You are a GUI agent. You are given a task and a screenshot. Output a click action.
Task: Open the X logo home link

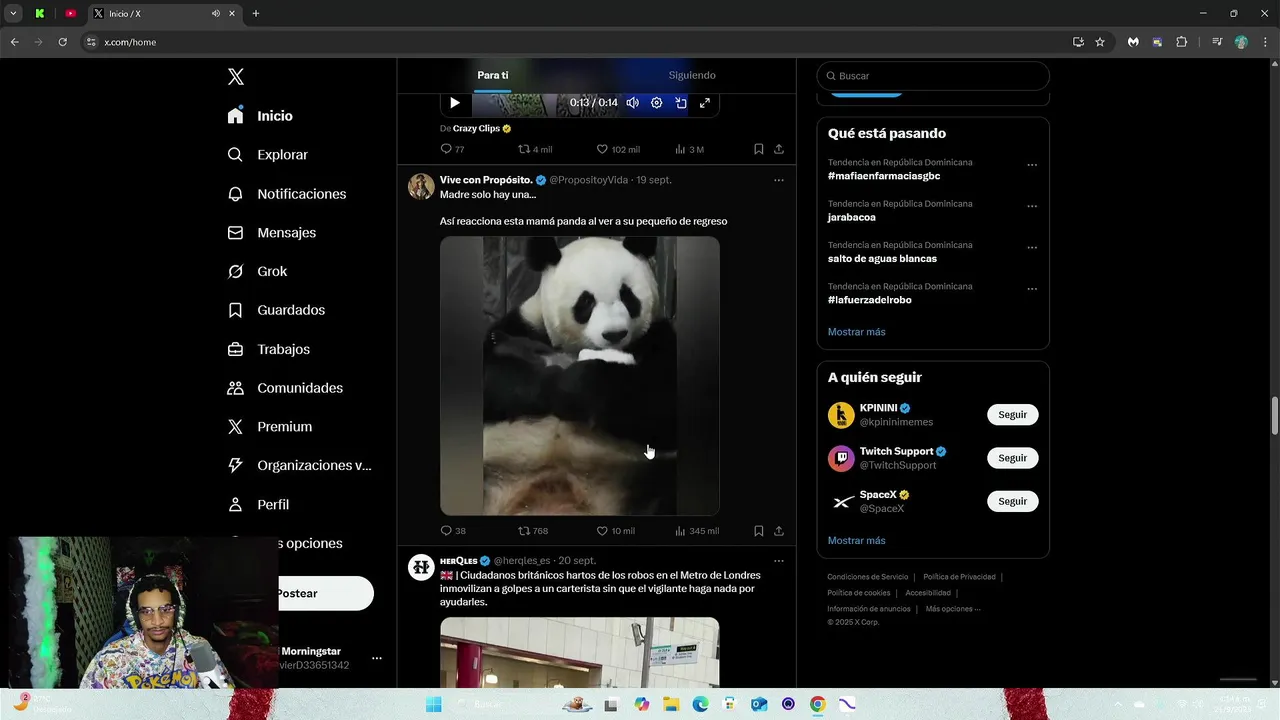coord(235,77)
